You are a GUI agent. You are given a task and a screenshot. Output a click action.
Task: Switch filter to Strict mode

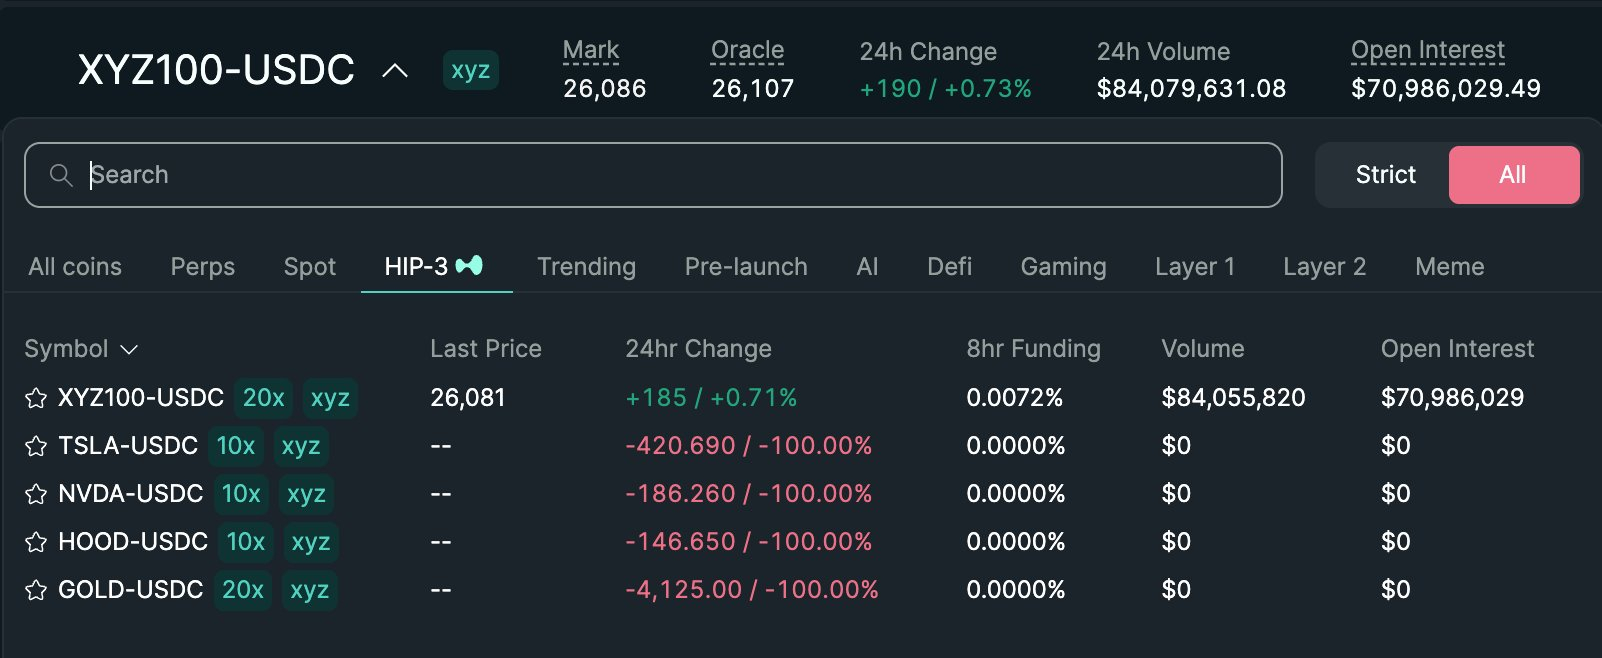[x=1385, y=175]
